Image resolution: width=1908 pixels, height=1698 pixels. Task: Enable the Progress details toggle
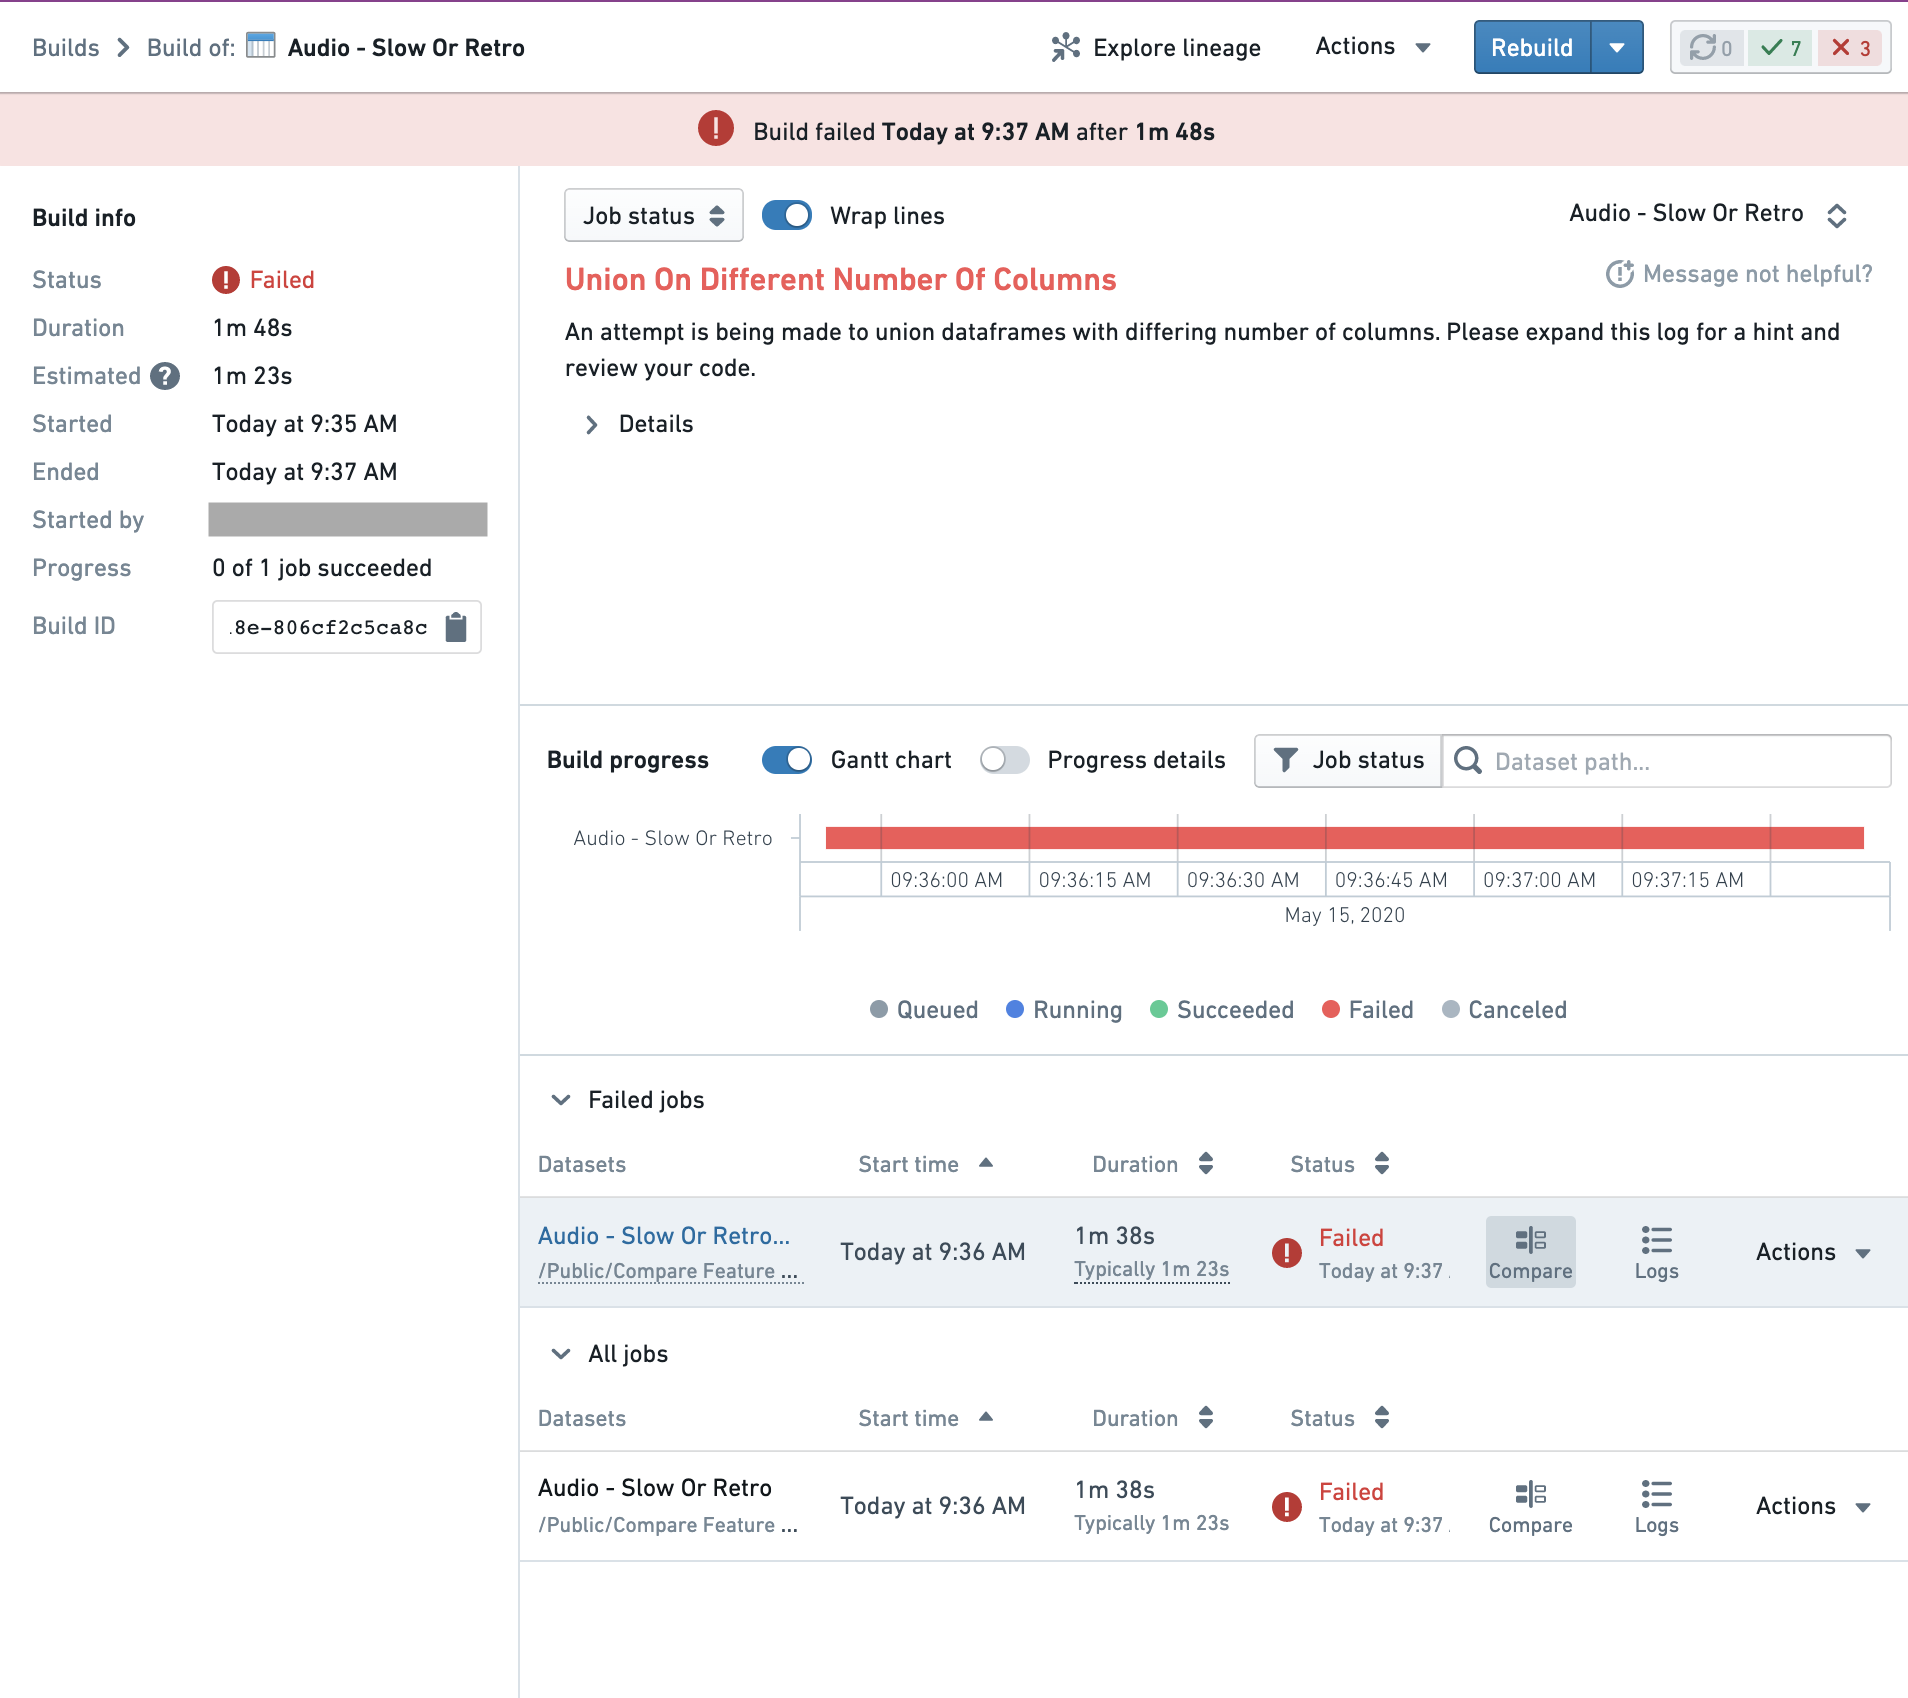[x=1004, y=760]
